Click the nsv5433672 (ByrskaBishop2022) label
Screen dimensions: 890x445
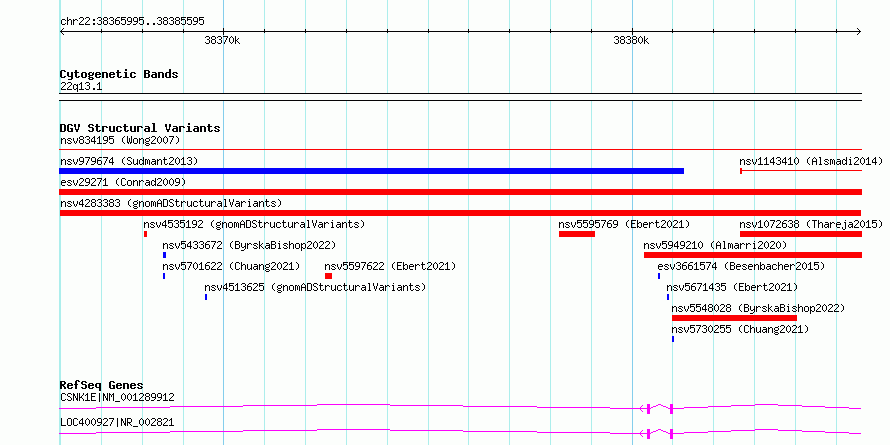pyautogui.click(x=249, y=245)
